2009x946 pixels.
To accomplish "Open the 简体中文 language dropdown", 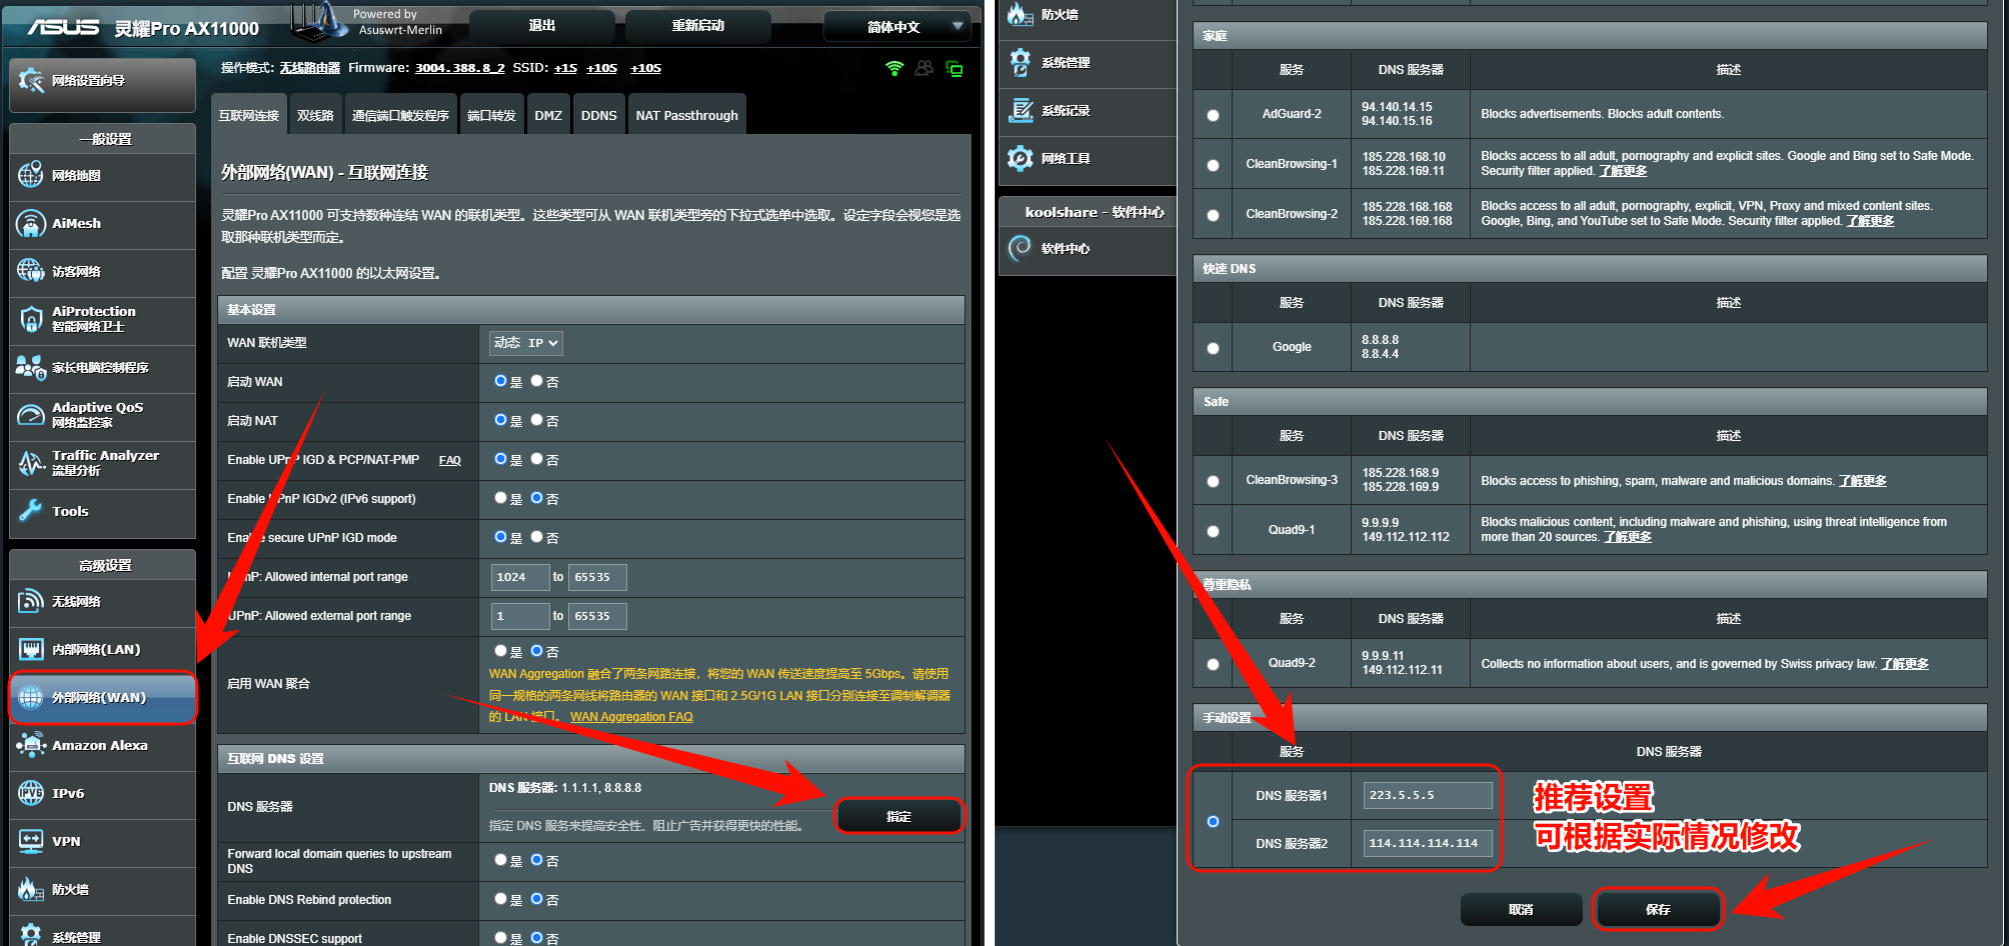I will pyautogui.click(x=897, y=27).
